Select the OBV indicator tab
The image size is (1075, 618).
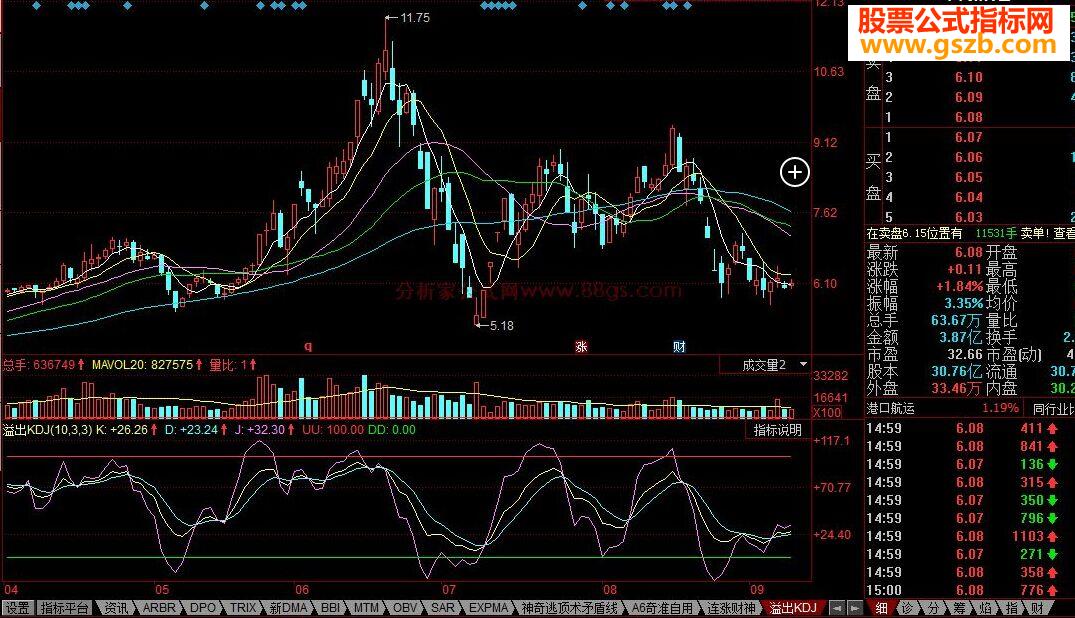[x=404, y=608]
